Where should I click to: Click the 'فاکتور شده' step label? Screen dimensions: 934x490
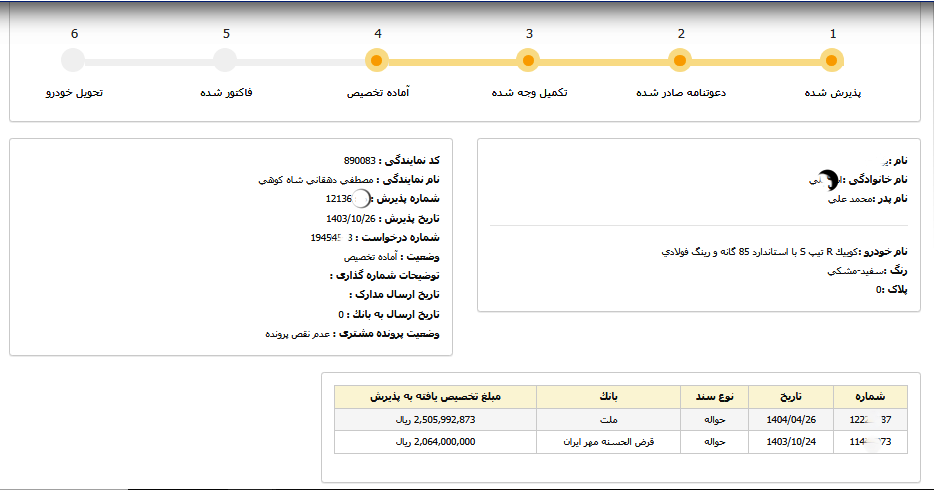coord(226,92)
